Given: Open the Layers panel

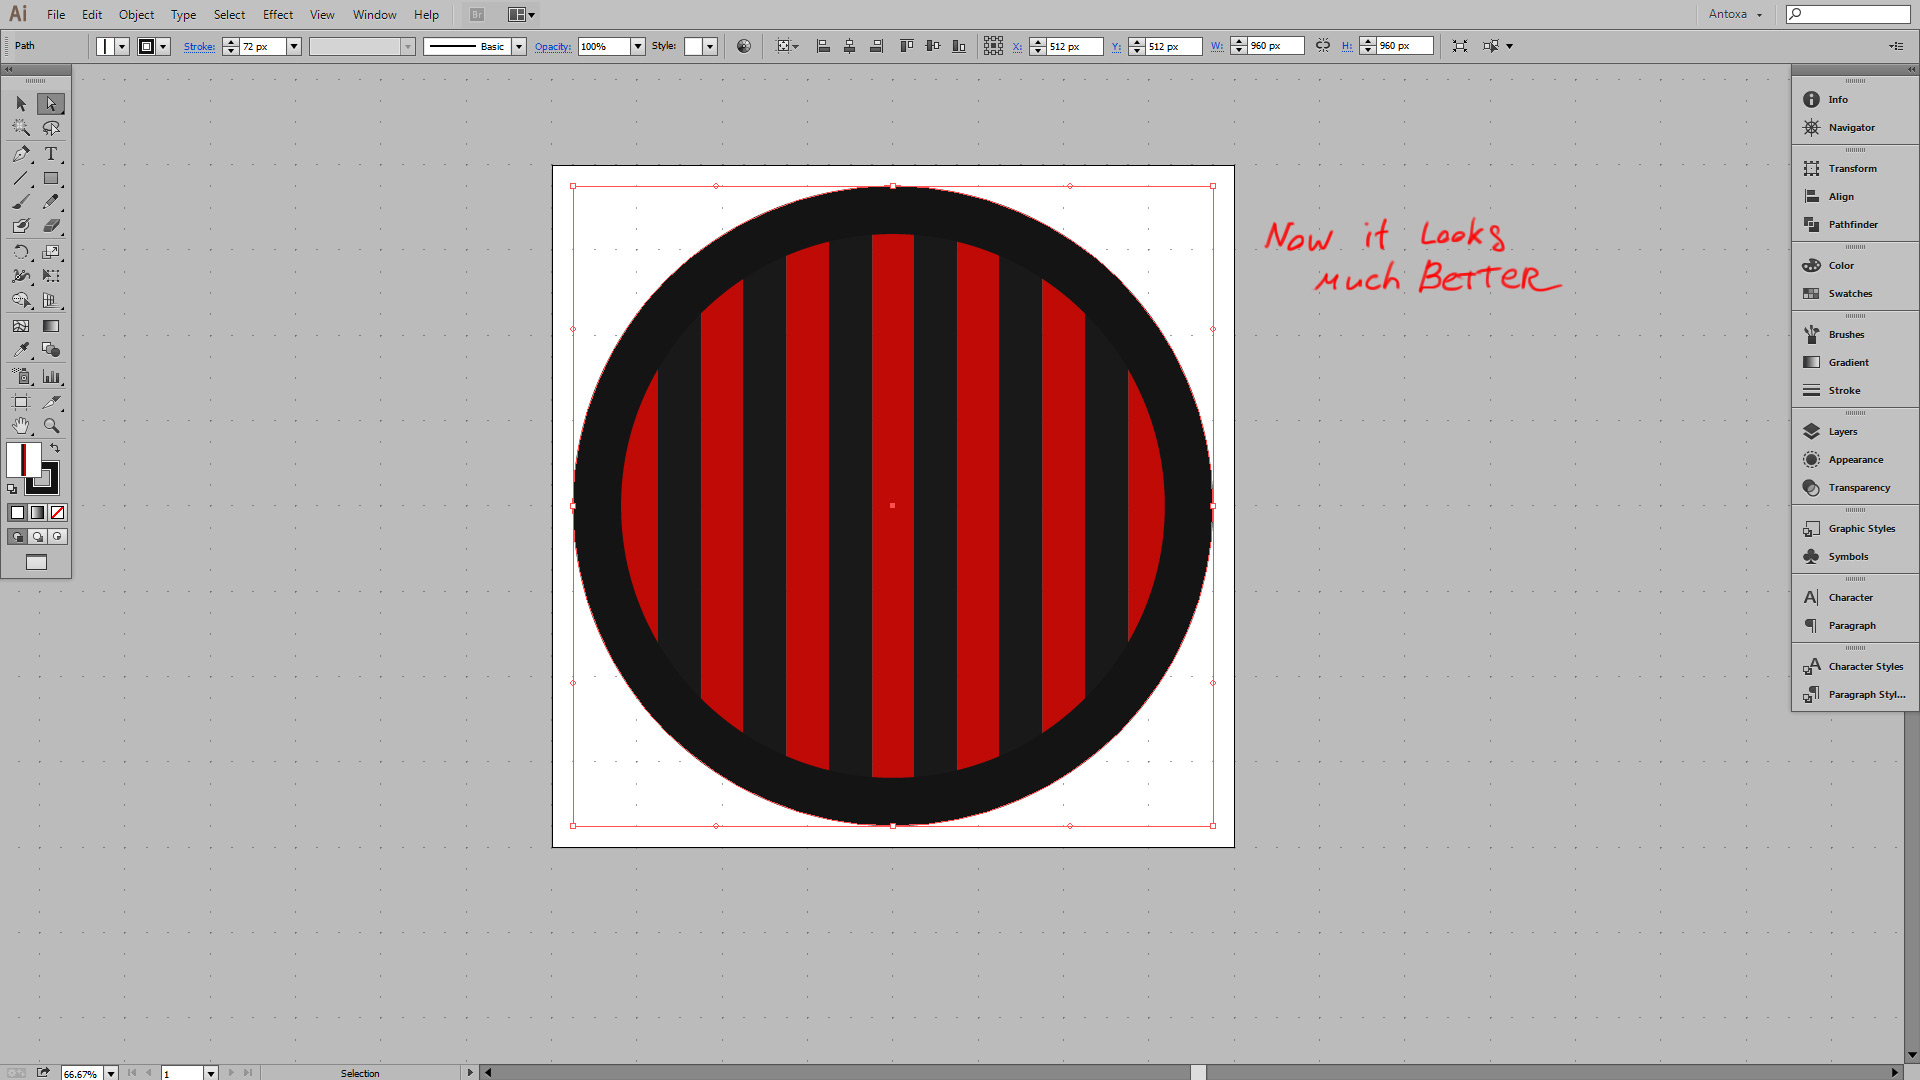Looking at the screenshot, I should (1842, 432).
